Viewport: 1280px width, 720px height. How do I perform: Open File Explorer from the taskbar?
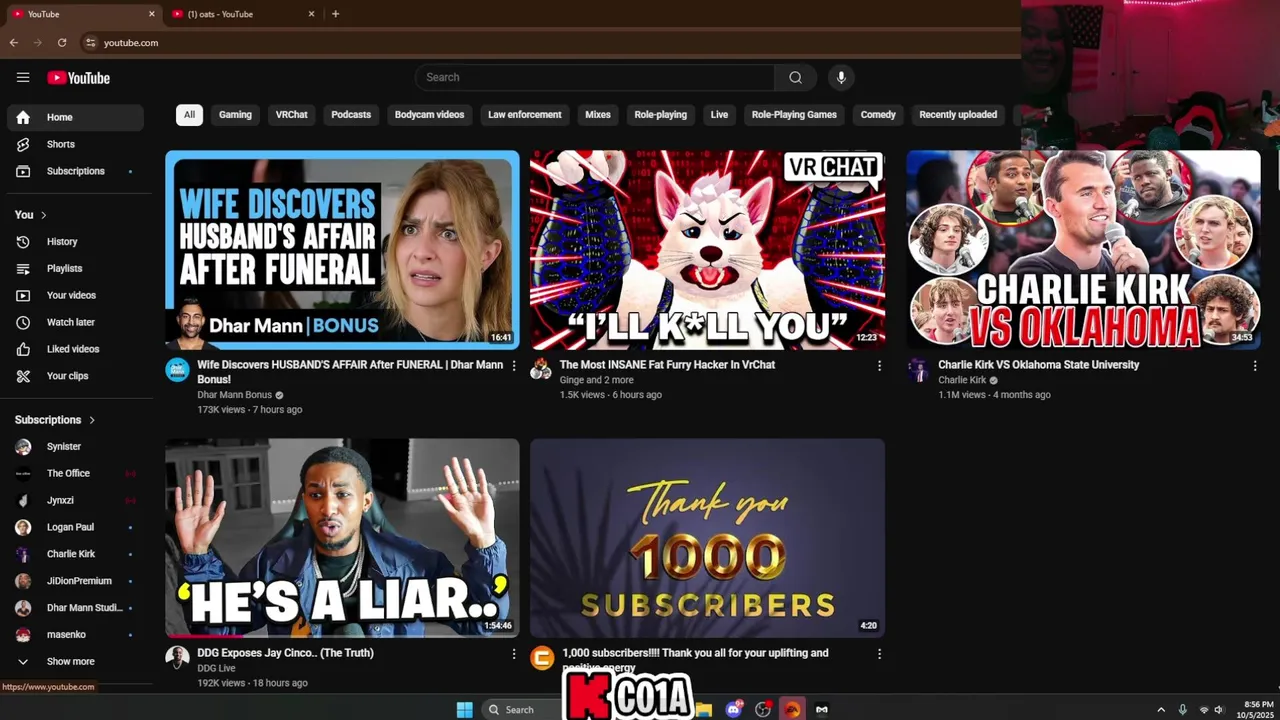pyautogui.click(x=704, y=709)
